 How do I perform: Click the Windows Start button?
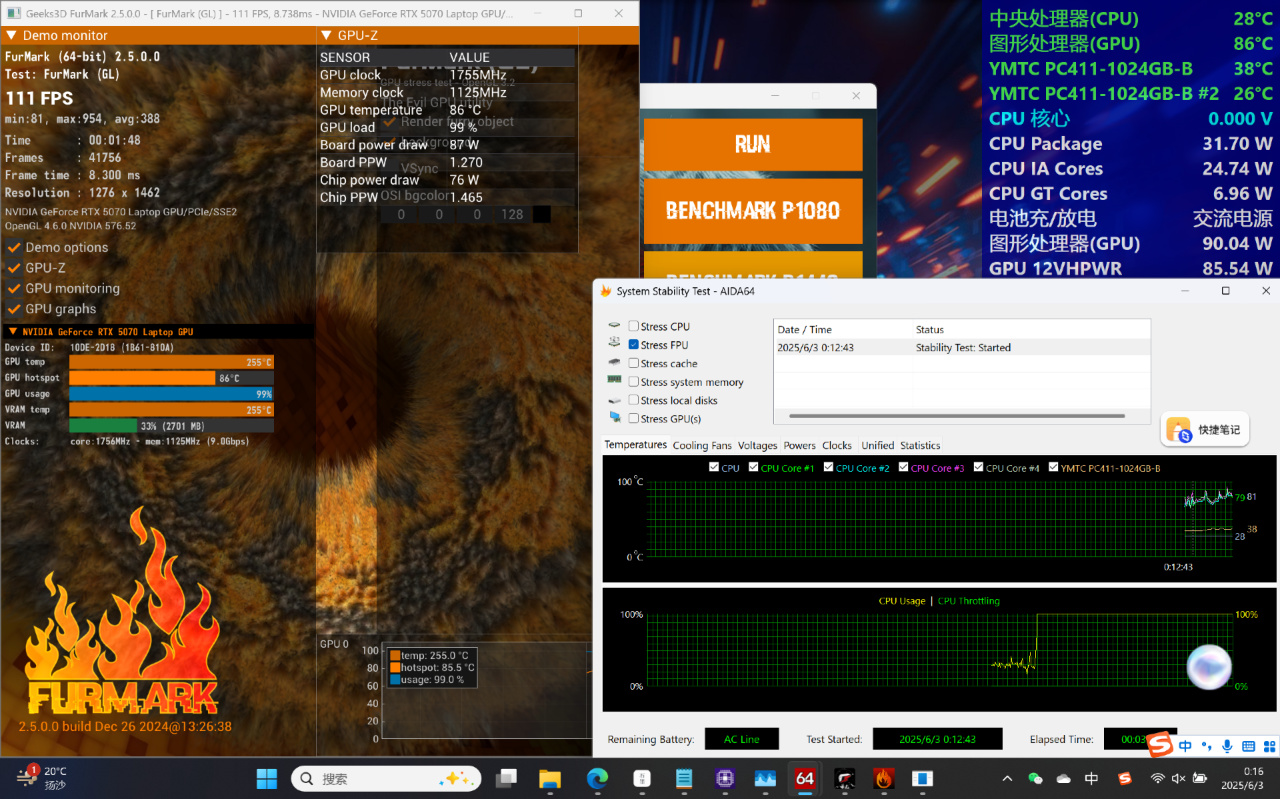click(x=267, y=778)
